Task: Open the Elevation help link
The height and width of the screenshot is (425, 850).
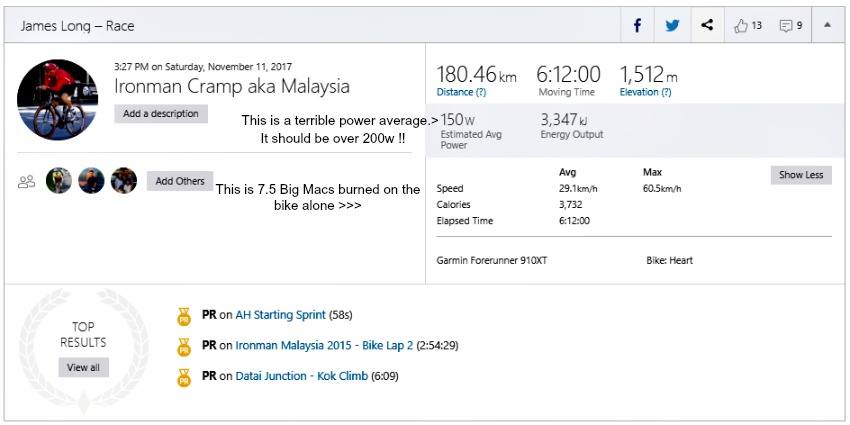Action: (x=645, y=92)
